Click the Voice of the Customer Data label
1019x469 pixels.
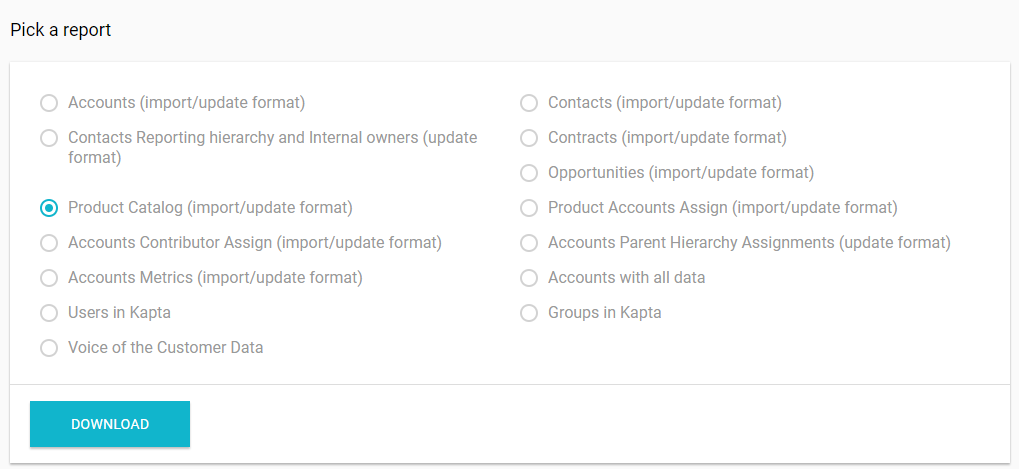pos(166,348)
